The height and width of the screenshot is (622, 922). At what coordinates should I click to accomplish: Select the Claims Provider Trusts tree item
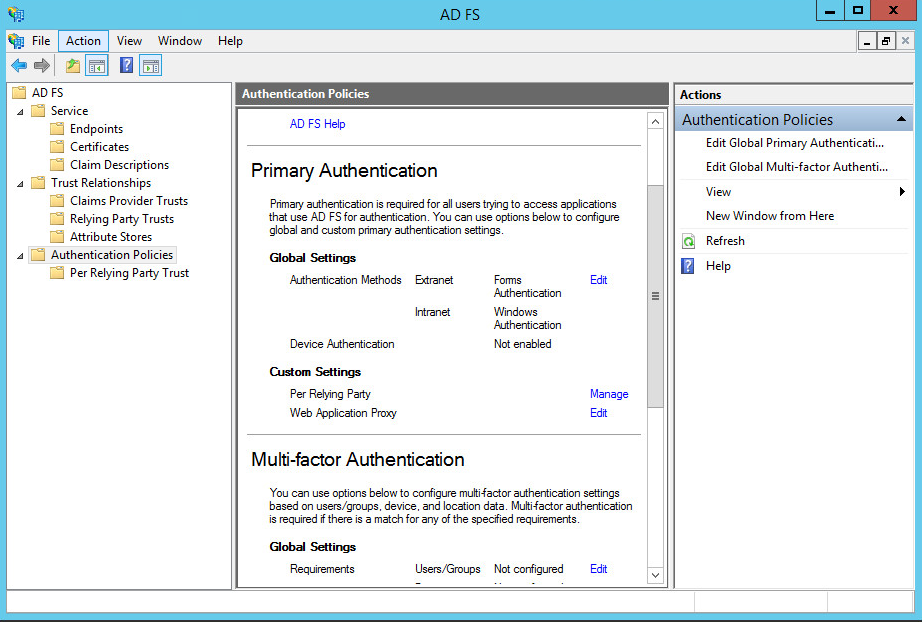[129, 200]
